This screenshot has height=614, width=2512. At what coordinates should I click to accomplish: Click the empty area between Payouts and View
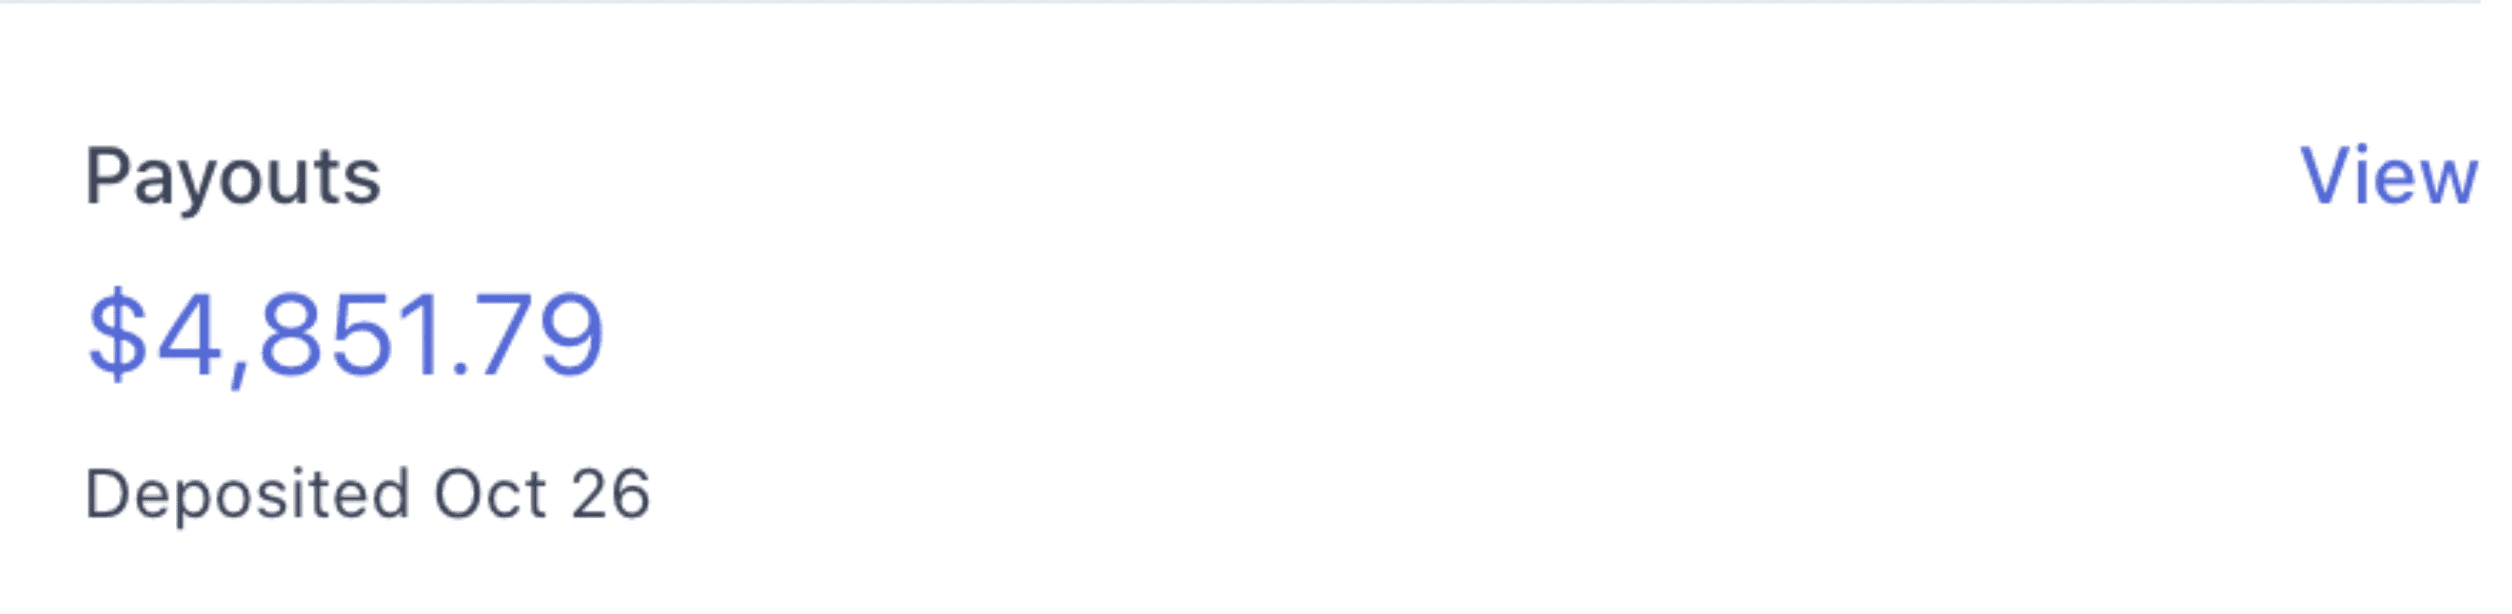click(1340, 177)
